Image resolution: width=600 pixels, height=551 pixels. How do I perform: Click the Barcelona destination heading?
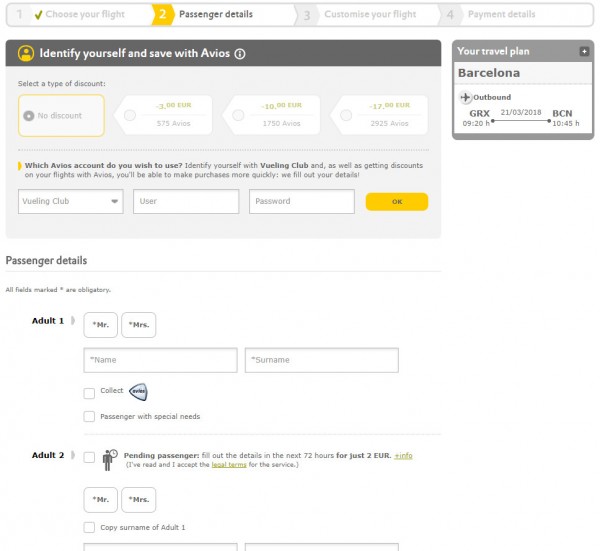click(489, 73)
